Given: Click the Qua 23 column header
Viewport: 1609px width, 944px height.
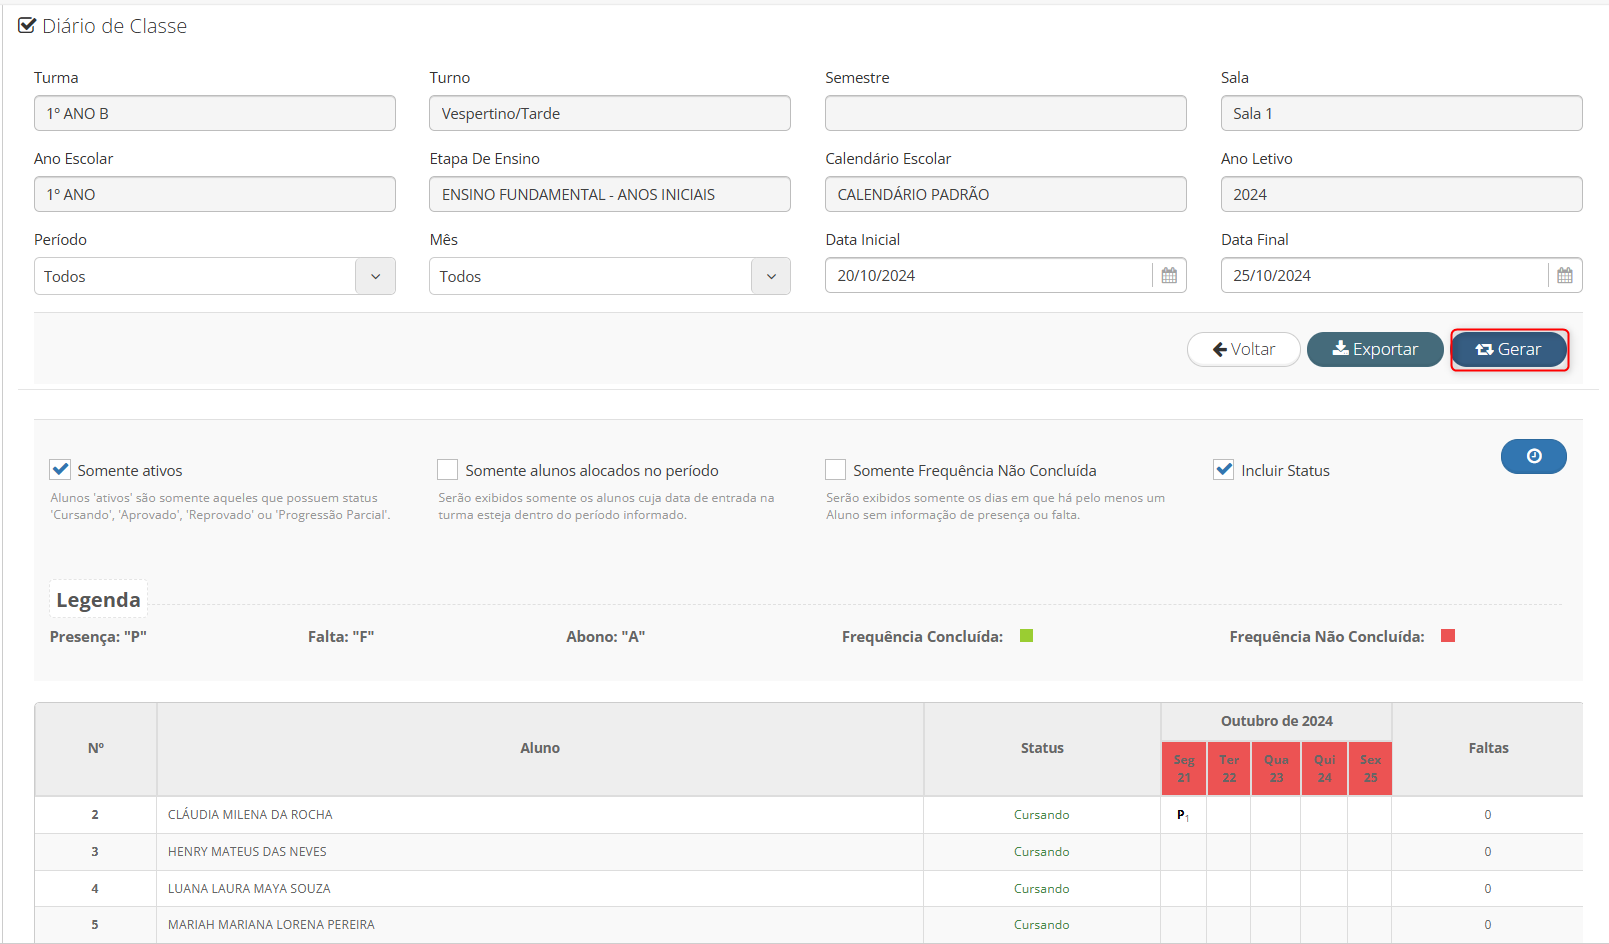Looking at the screenshot, I should 1276,769.
